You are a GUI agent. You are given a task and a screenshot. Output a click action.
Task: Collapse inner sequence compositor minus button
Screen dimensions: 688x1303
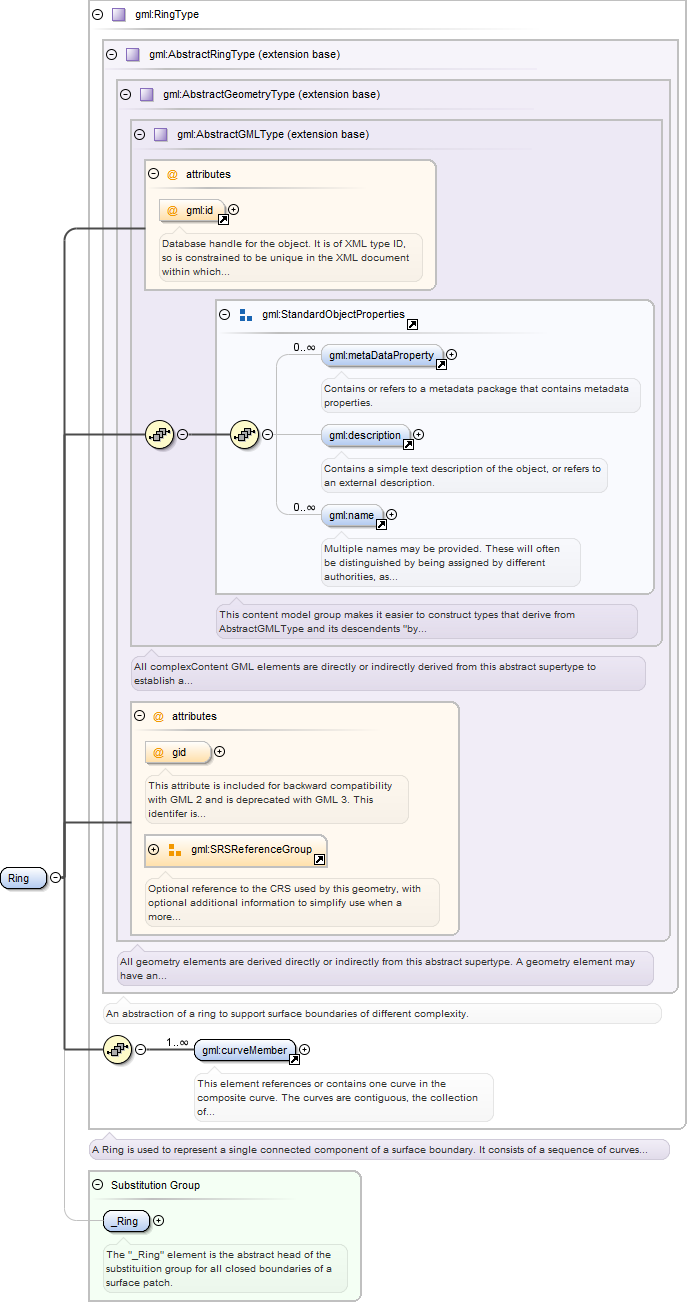(x=267, y=435)
